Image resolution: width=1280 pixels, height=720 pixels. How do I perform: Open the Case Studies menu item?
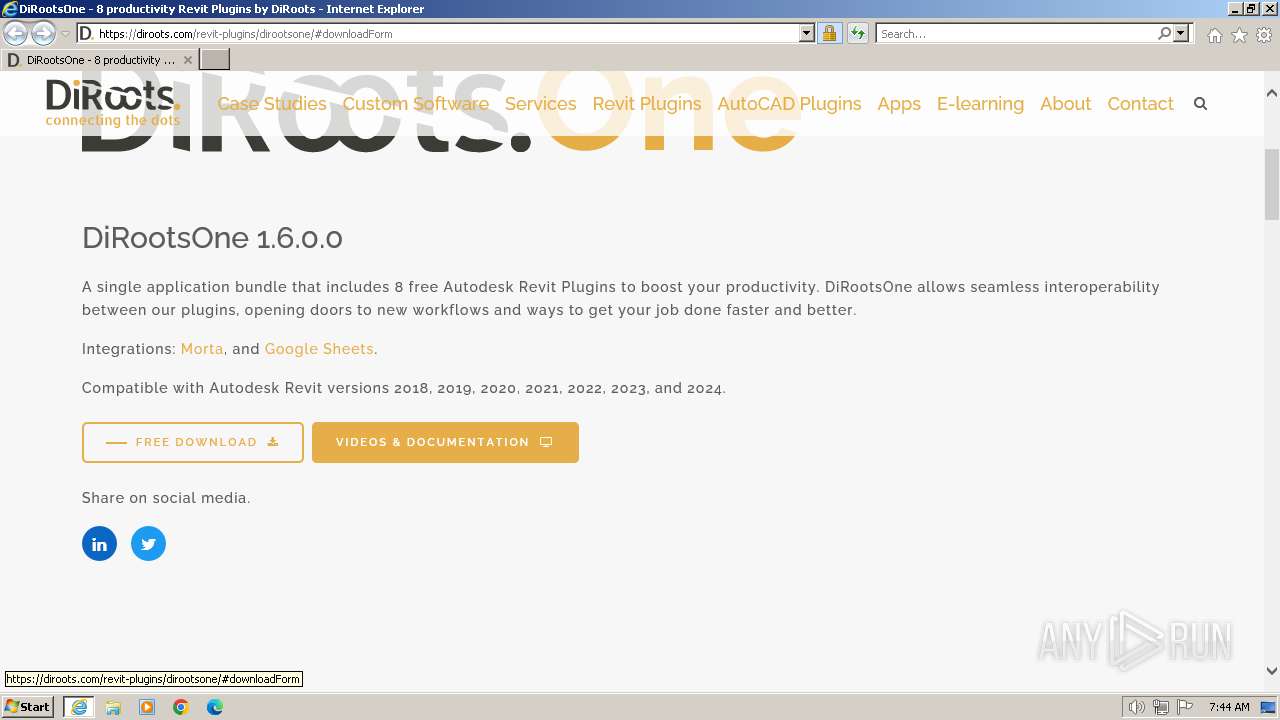click(x=272, y=104)
